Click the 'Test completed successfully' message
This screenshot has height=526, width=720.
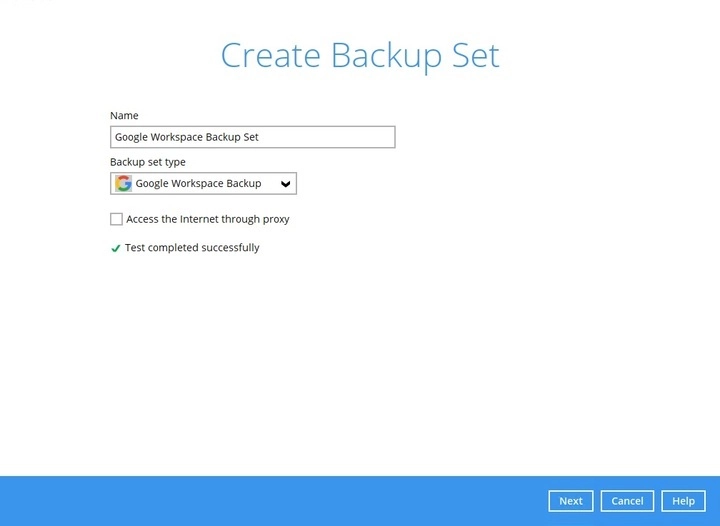pyautogui.click(x=191, y=248)
